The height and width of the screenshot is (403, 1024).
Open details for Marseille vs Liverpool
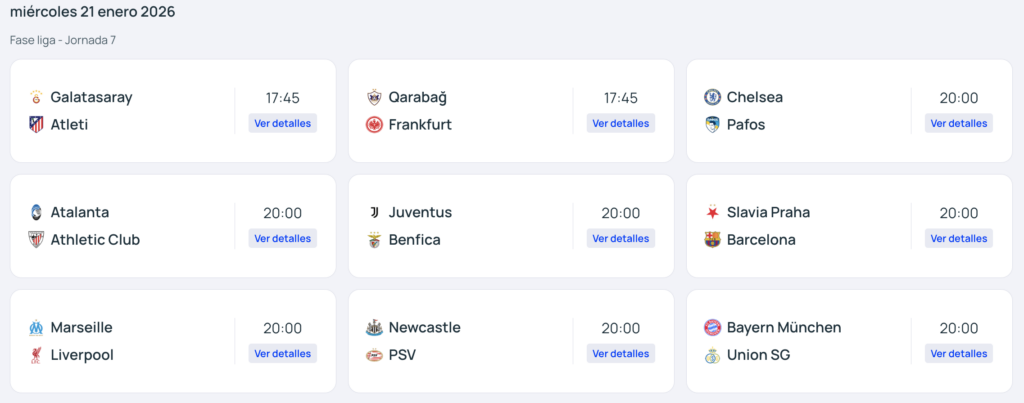283,354
